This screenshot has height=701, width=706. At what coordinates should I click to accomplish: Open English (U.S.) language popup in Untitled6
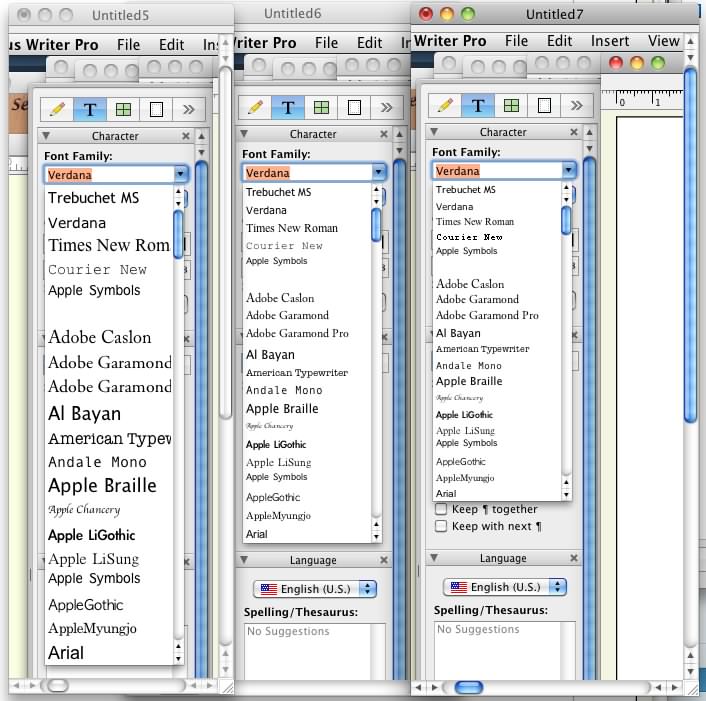click(x=315, y=589)
